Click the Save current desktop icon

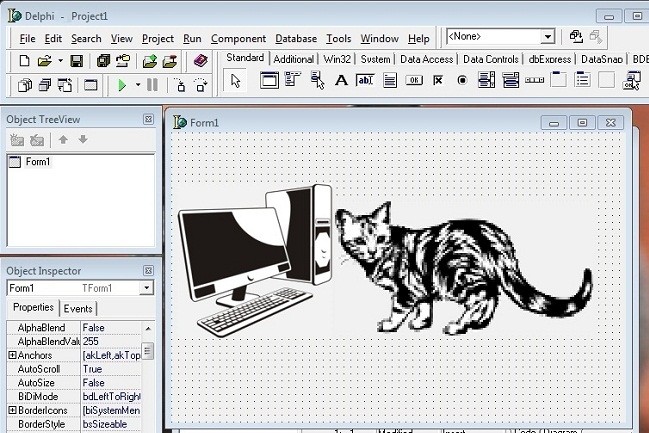click(x=576, y=37)
